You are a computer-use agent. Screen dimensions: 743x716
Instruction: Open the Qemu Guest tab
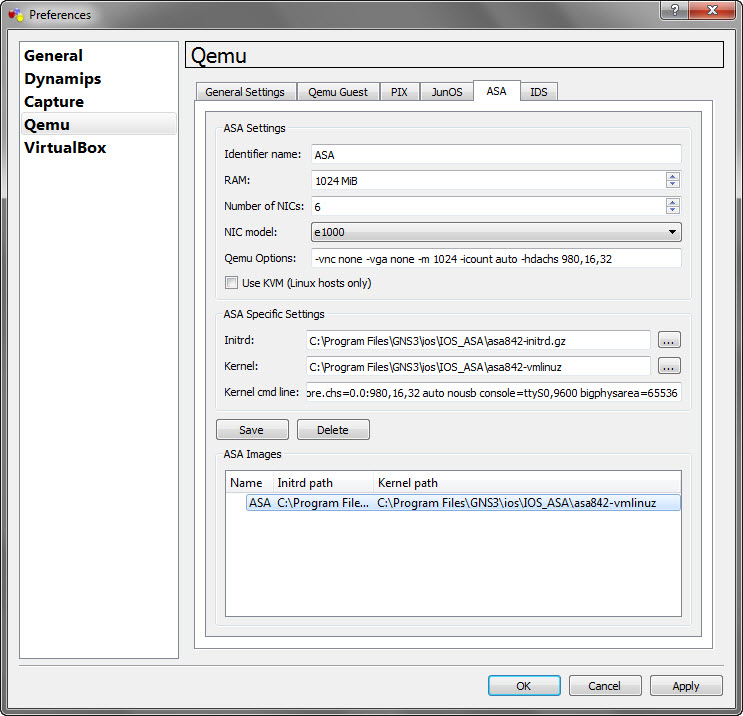coord(338,92)
